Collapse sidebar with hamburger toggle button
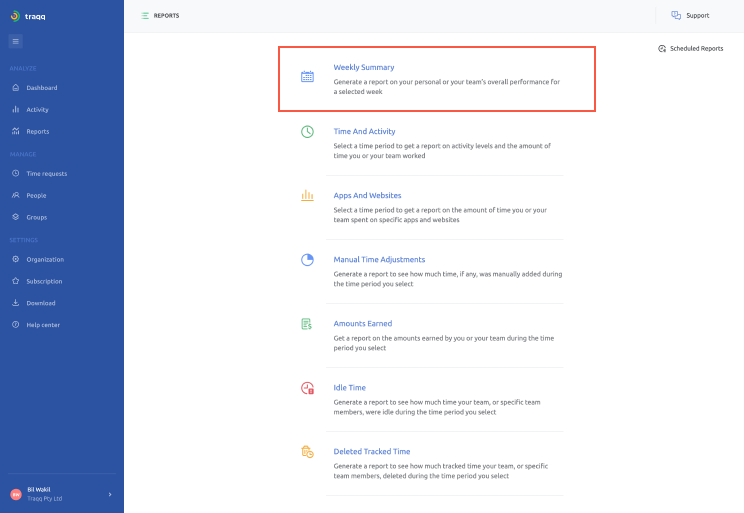Viewport: 744px width, 513px height. (16, 41)
